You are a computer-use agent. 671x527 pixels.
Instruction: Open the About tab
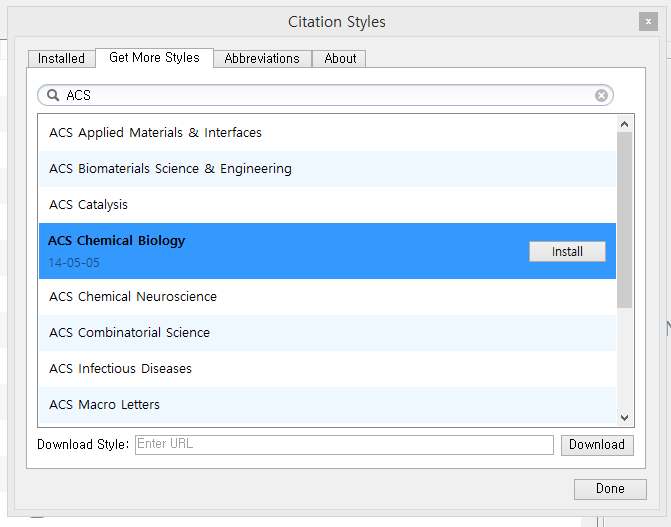tap(340, 58)
